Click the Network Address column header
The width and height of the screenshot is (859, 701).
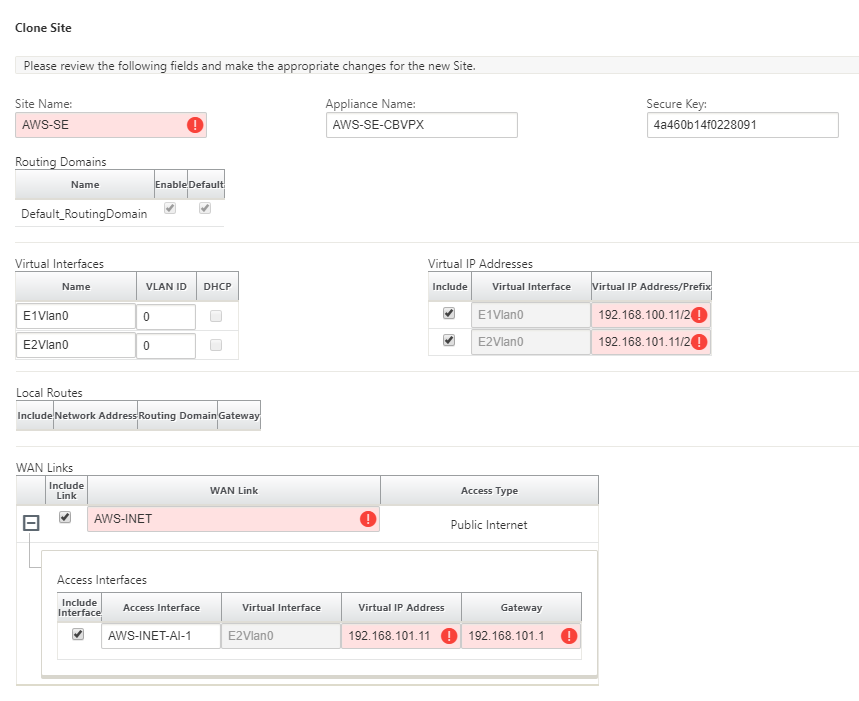(95, 416)
